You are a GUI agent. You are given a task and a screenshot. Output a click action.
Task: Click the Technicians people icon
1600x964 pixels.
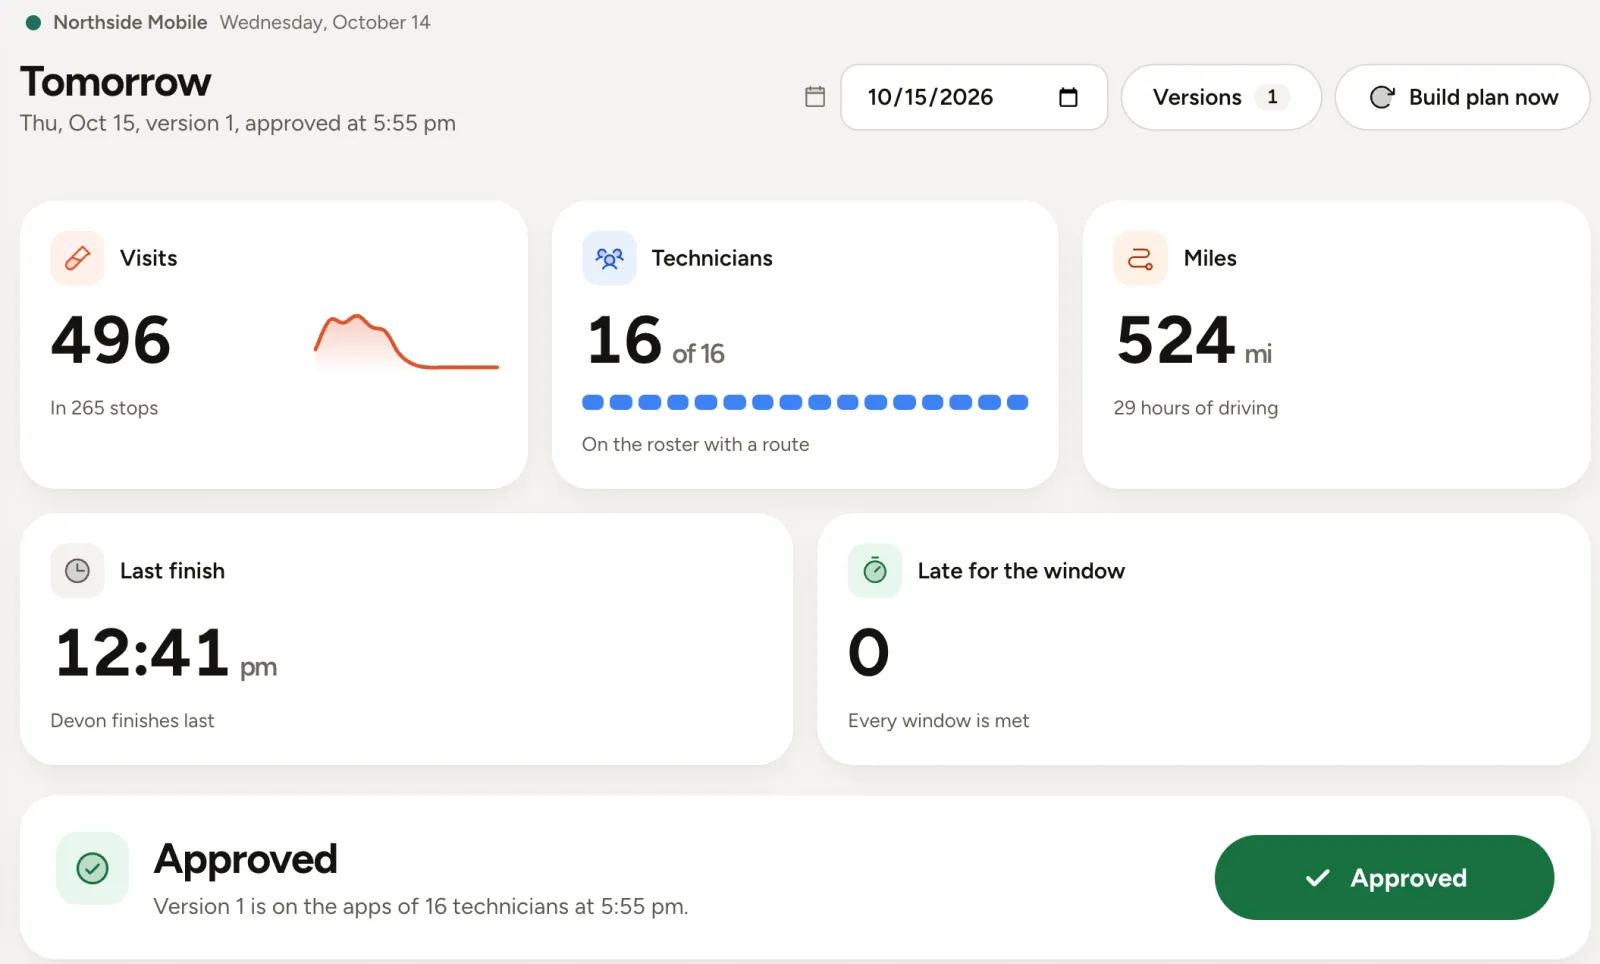[609, 258]
